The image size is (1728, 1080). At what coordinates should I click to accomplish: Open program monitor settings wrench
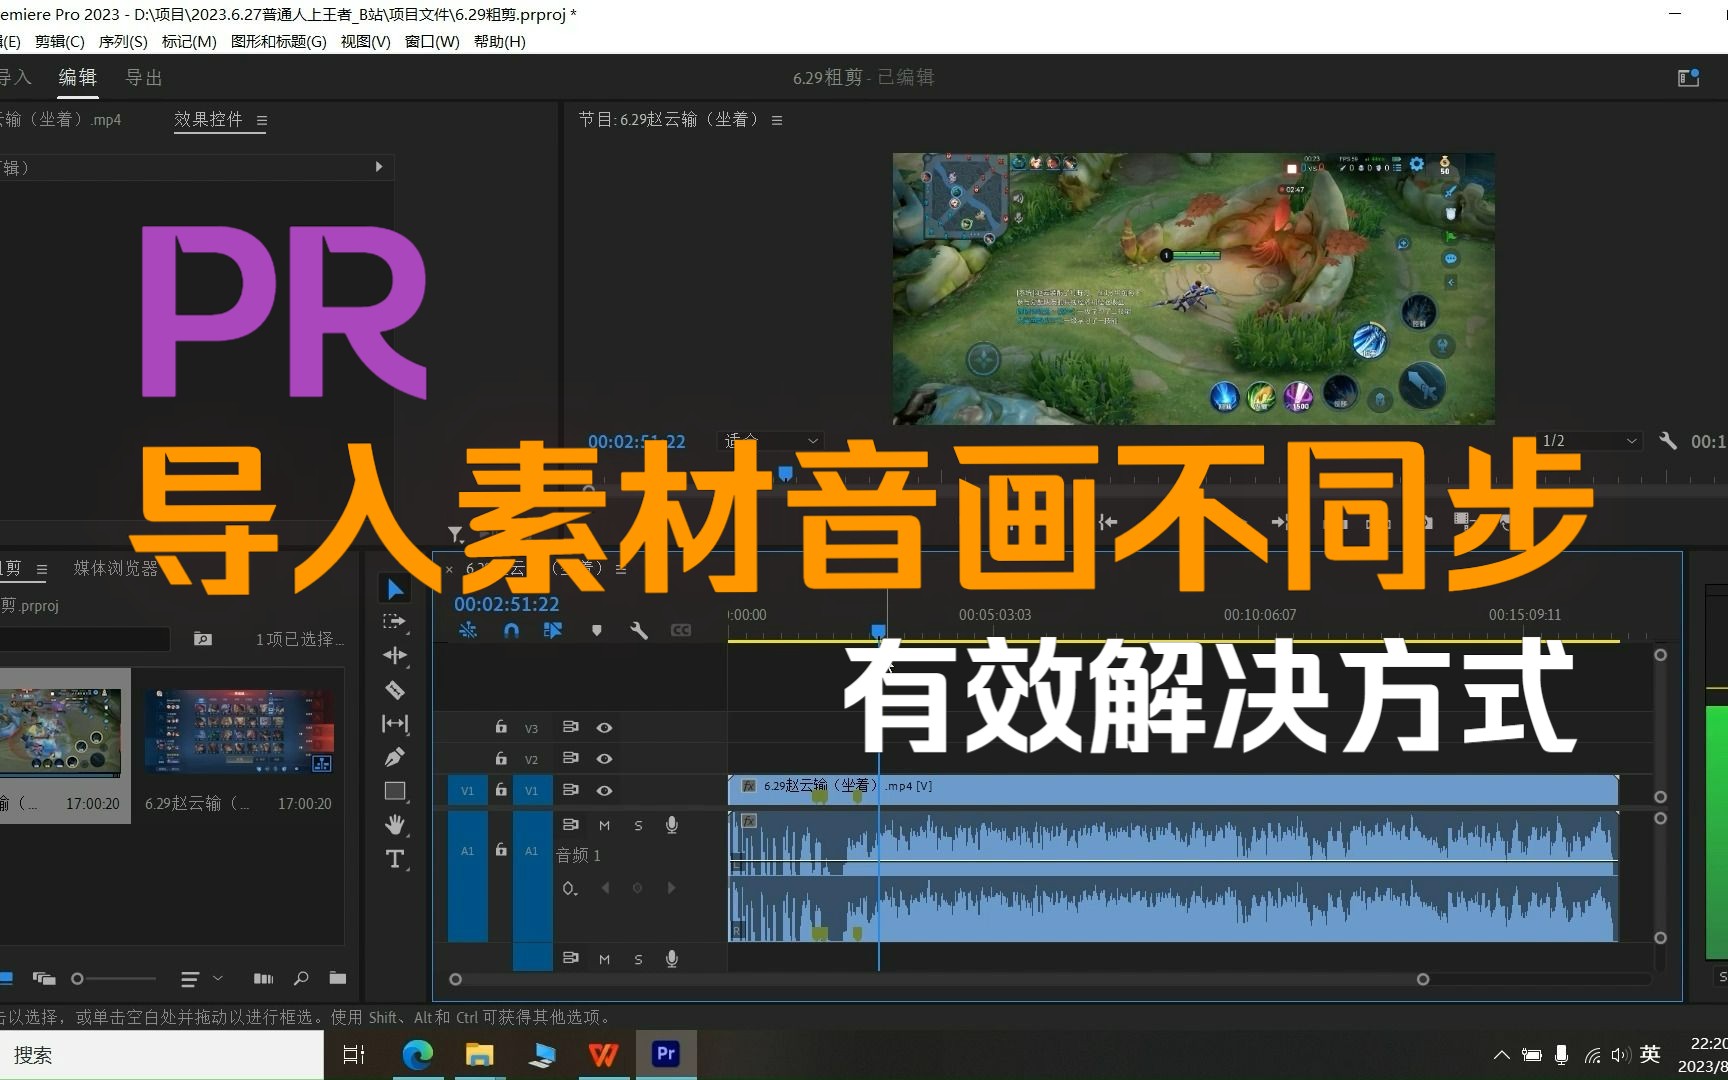1667,441
